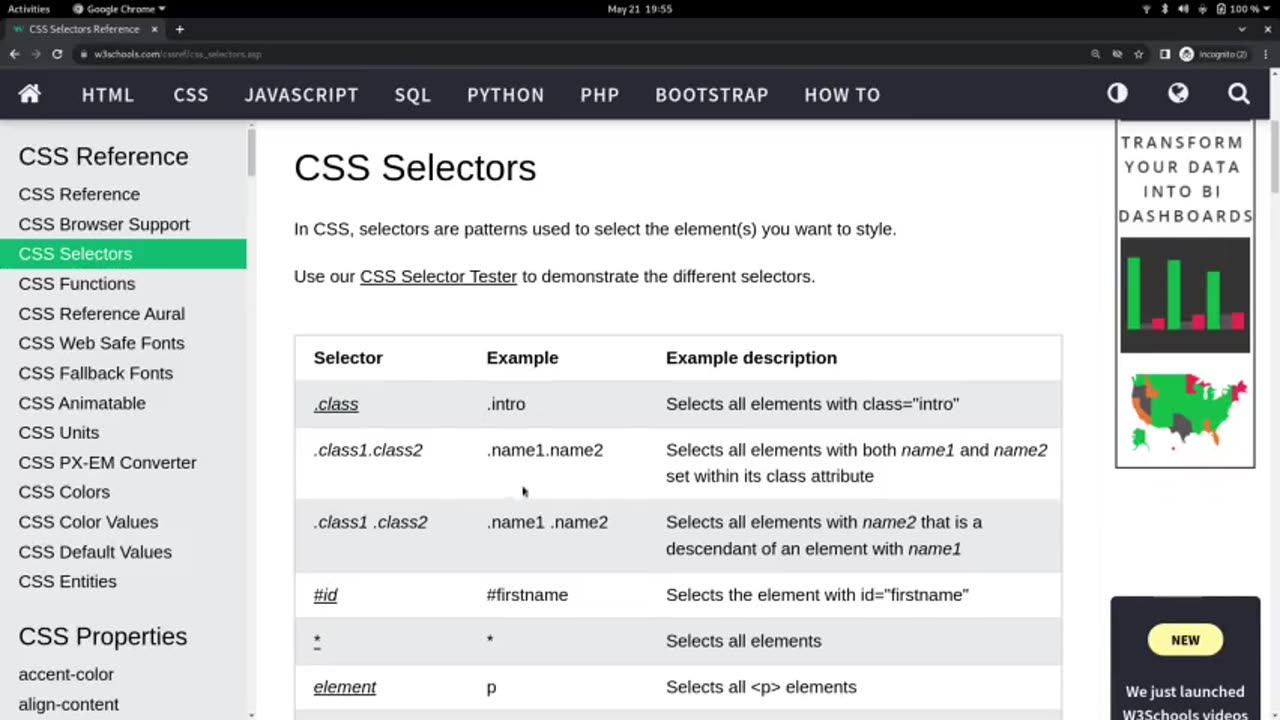Viewport: 1280px width, 720px height.
Task: Click the #firstname example cell
Action: 527,595
